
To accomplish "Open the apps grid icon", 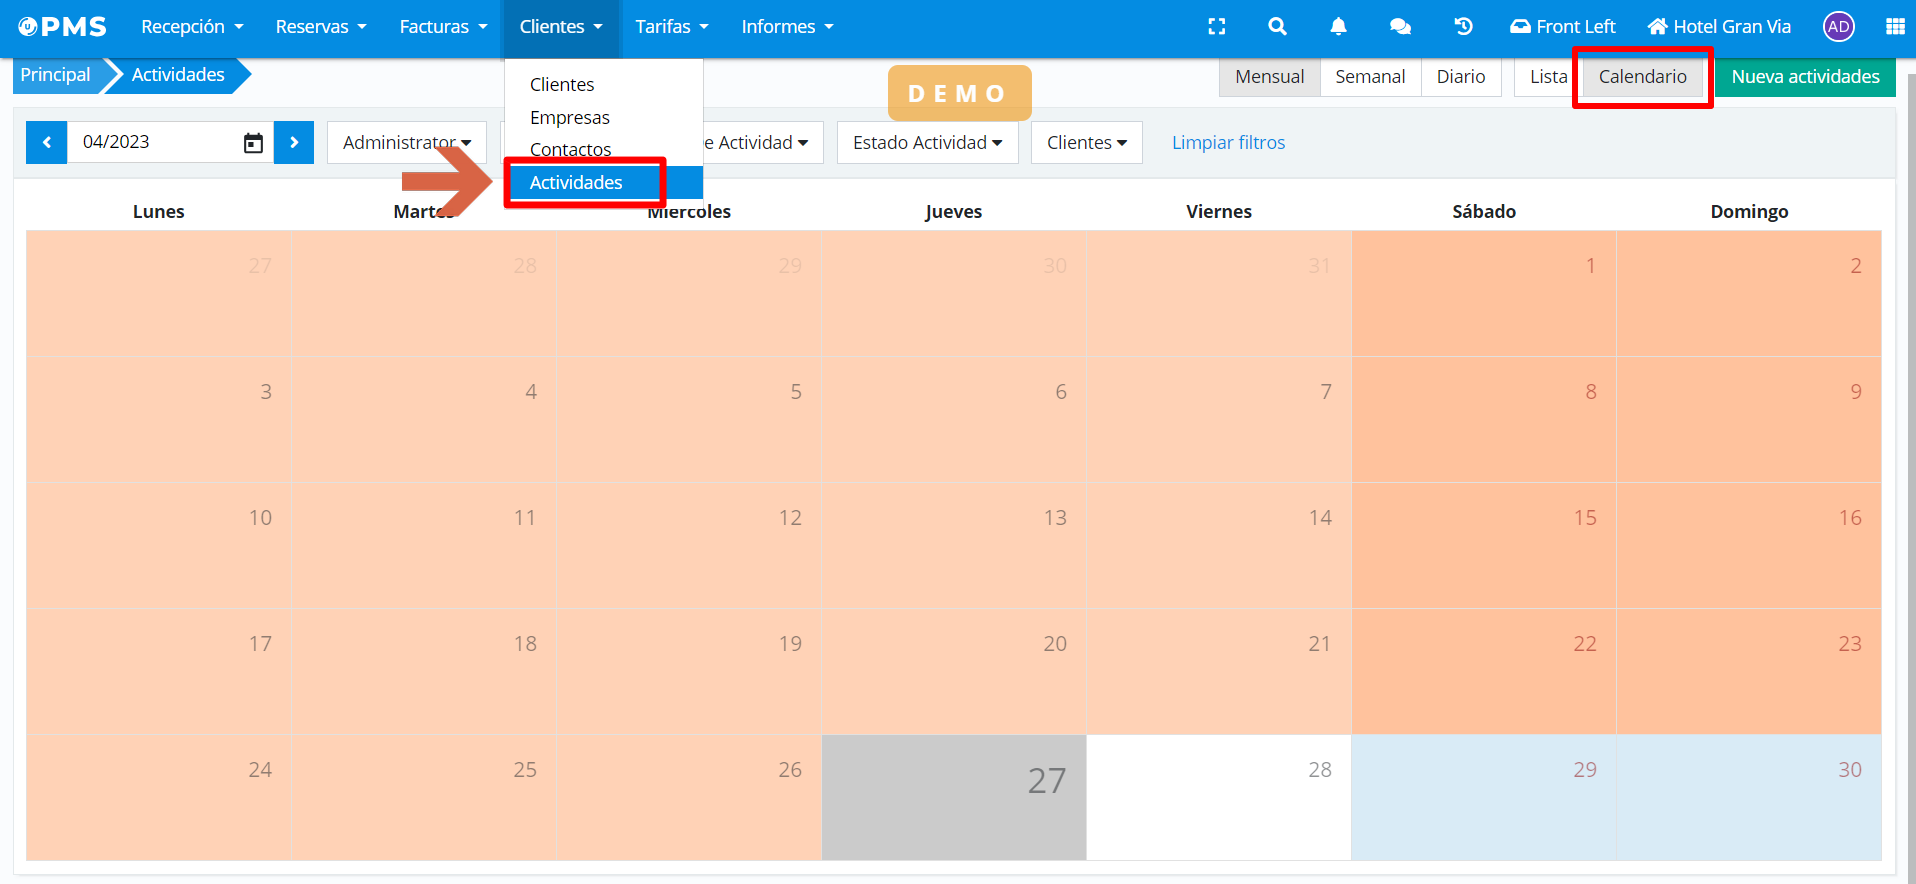I will 1894,27.
